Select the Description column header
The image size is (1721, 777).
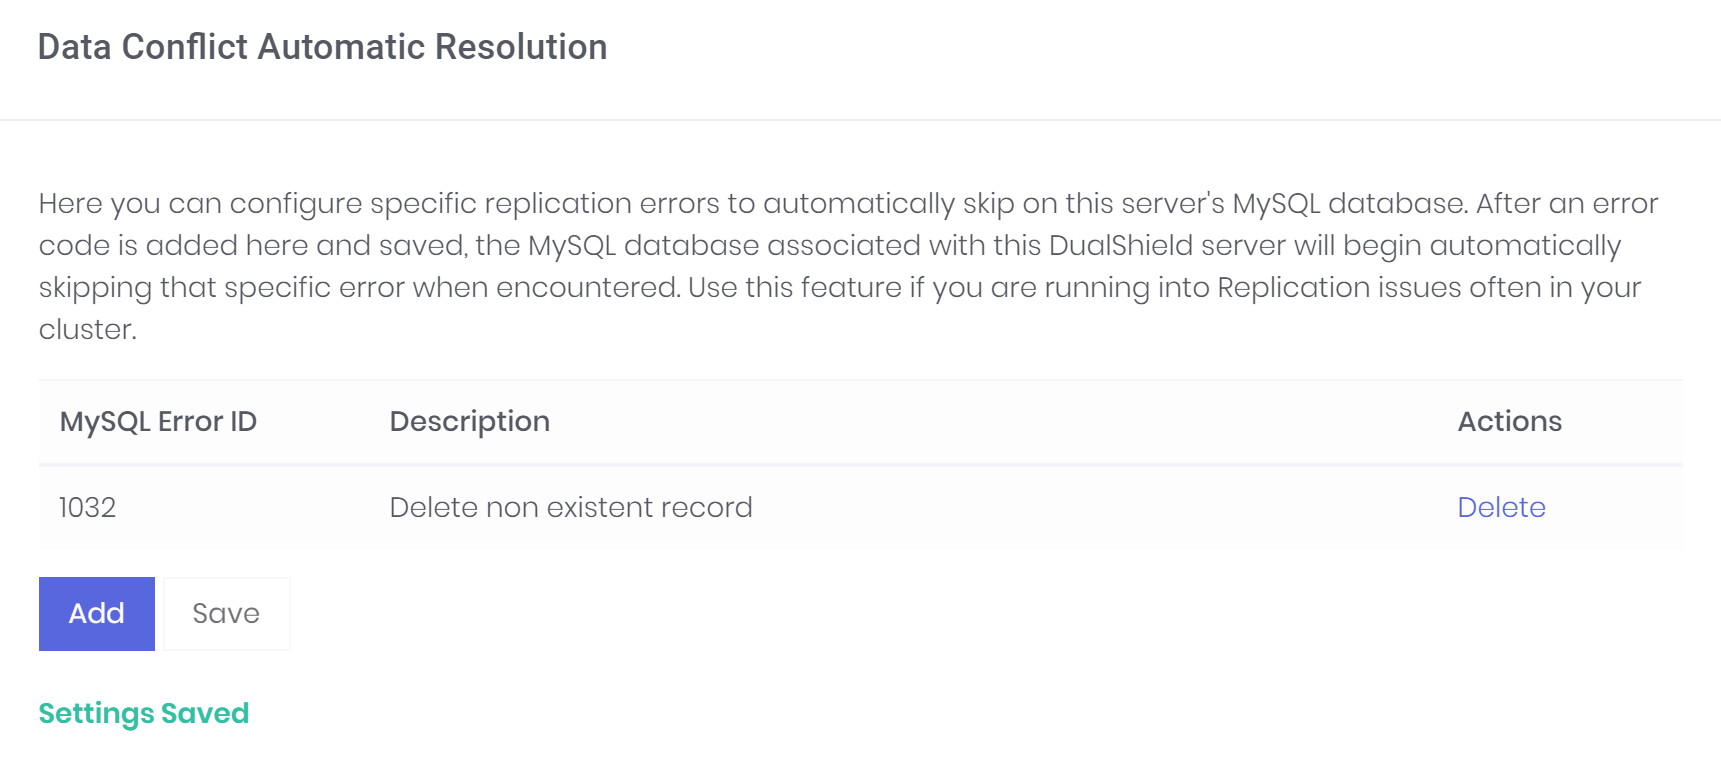469,421
